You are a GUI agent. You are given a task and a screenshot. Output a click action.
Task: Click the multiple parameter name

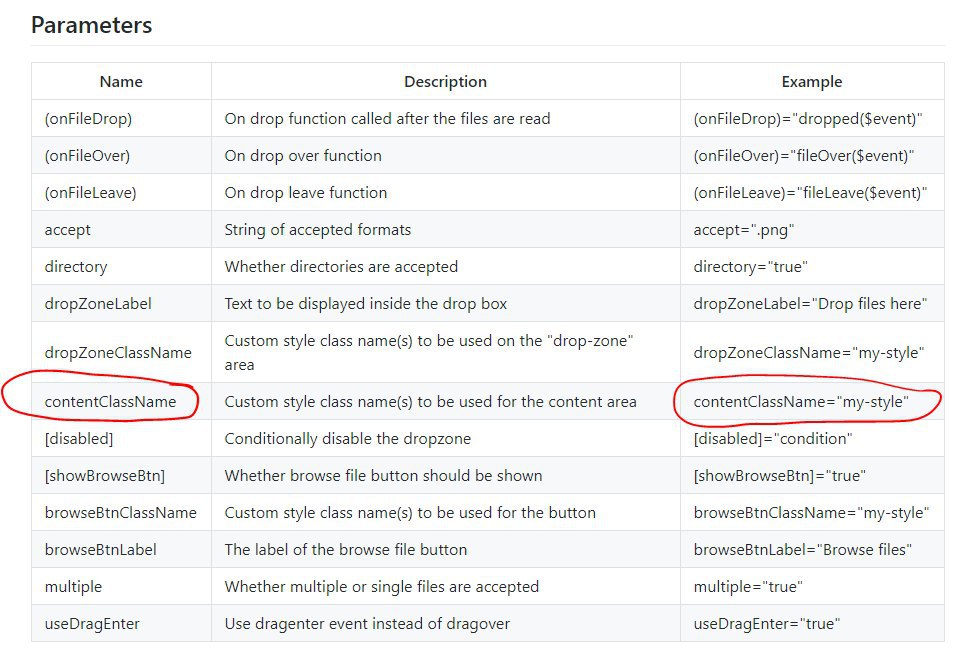pyautogui.click(x=73, y=587)
